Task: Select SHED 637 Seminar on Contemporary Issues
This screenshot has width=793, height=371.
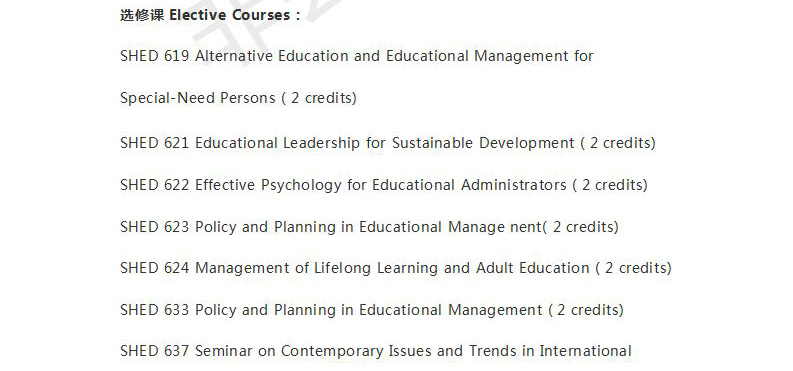Action: pyautogui.click(x=376, y=351)
